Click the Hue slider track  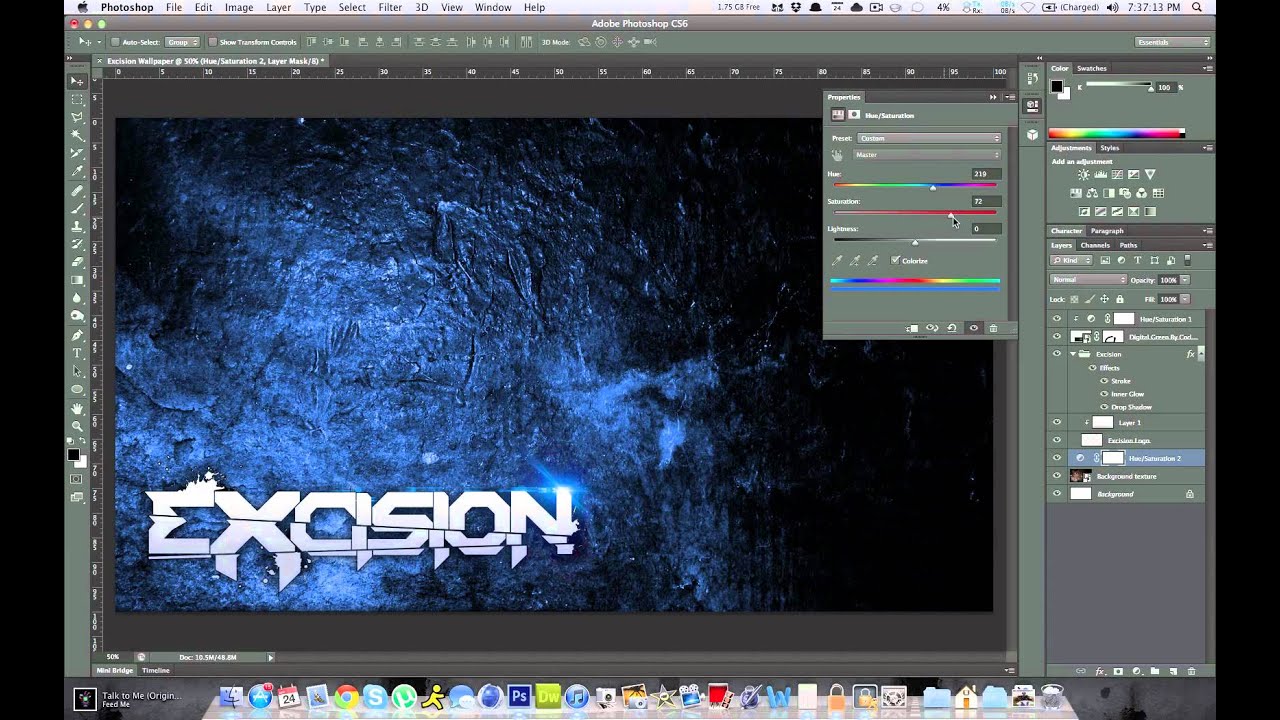pos(915,186)
